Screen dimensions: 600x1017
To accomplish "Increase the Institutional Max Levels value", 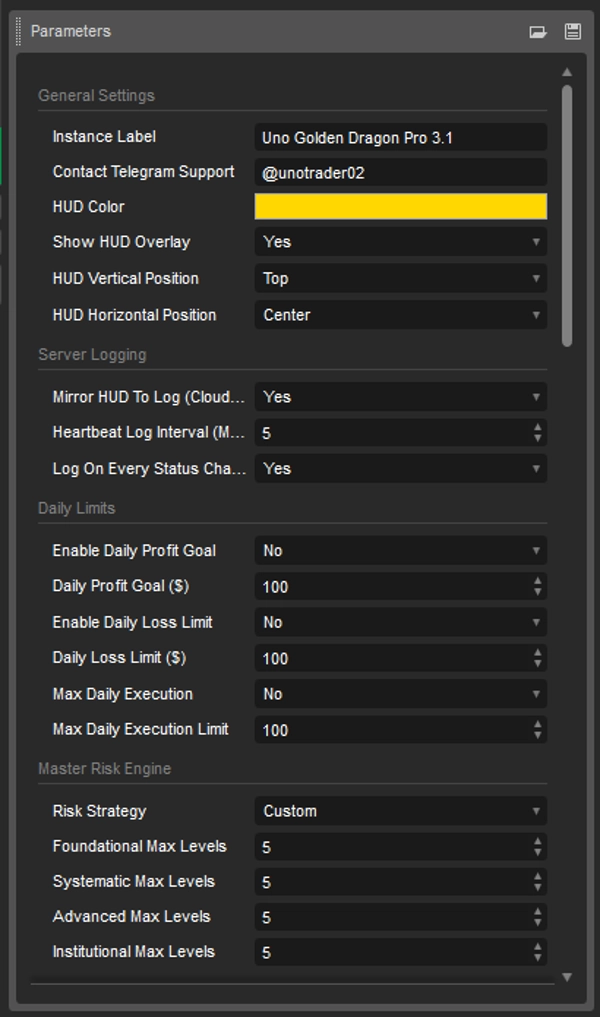I will (x=538, y=946).
